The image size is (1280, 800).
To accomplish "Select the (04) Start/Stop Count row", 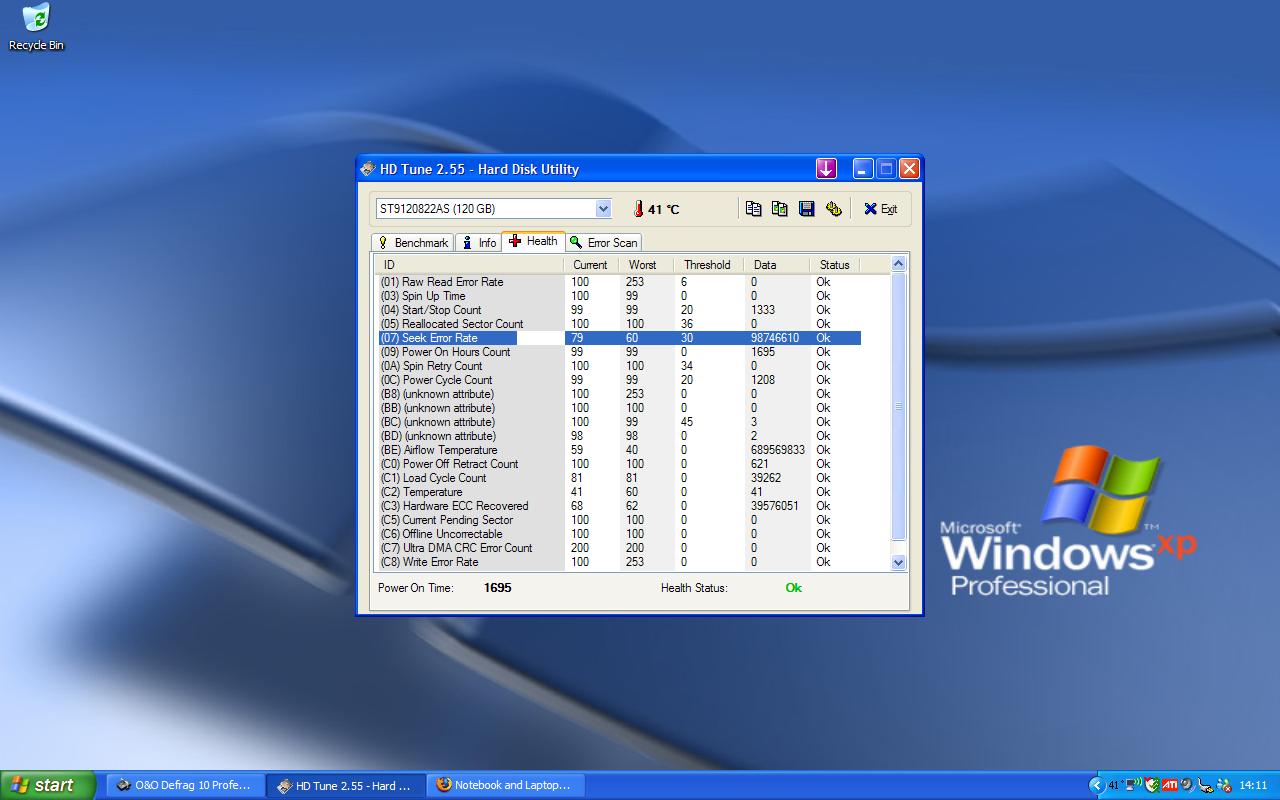I will point(619,310).
